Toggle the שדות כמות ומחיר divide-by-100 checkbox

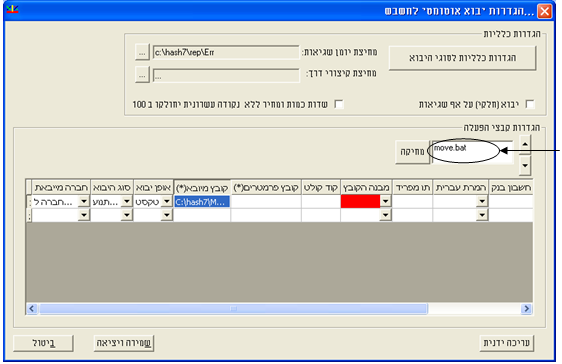[339, 104]
